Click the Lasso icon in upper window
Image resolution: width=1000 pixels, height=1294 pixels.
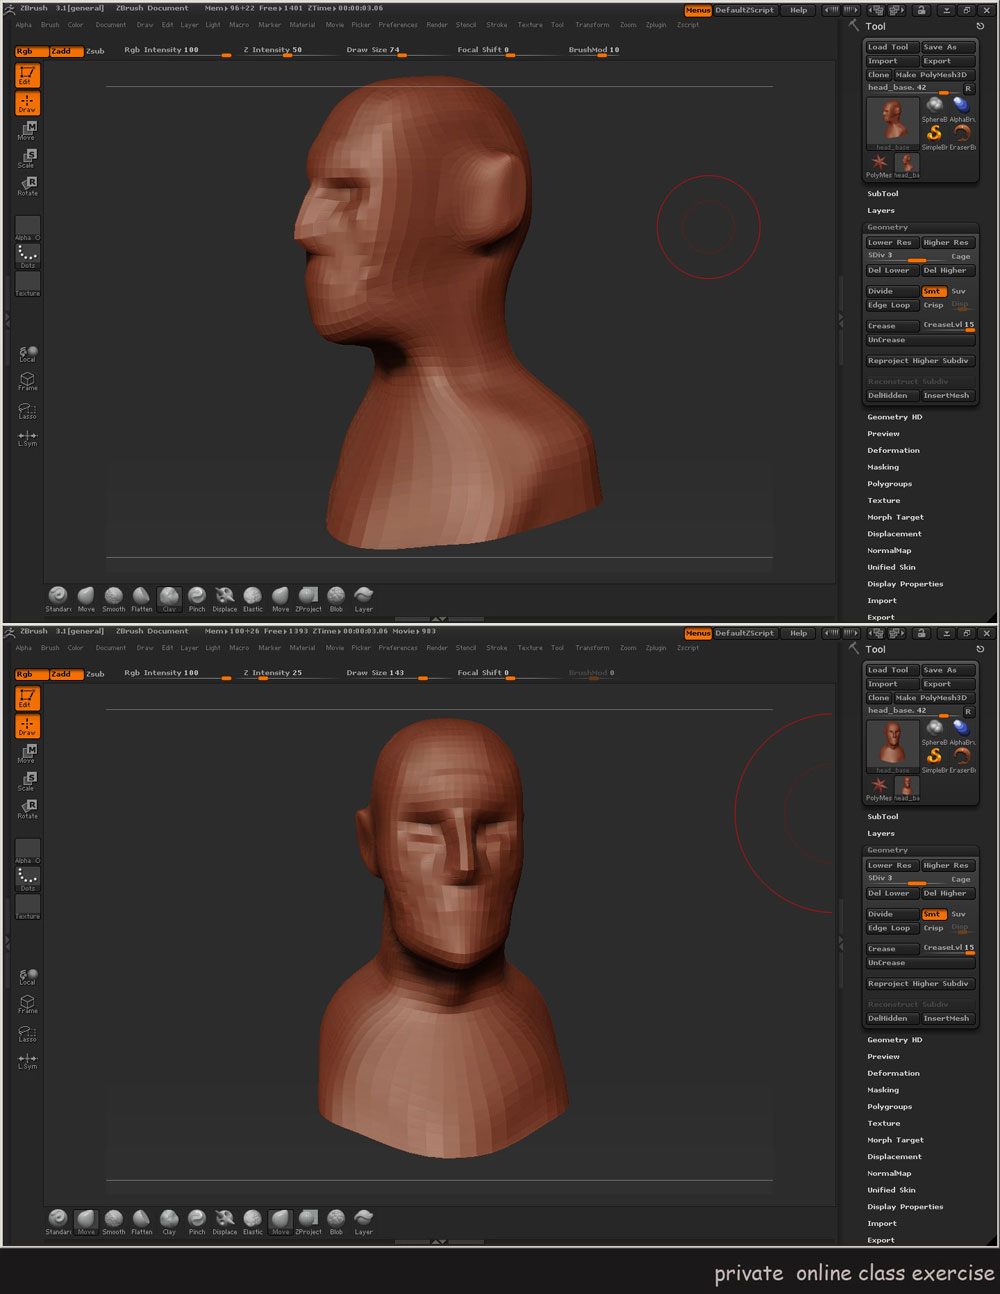click(x=27, y=410)
